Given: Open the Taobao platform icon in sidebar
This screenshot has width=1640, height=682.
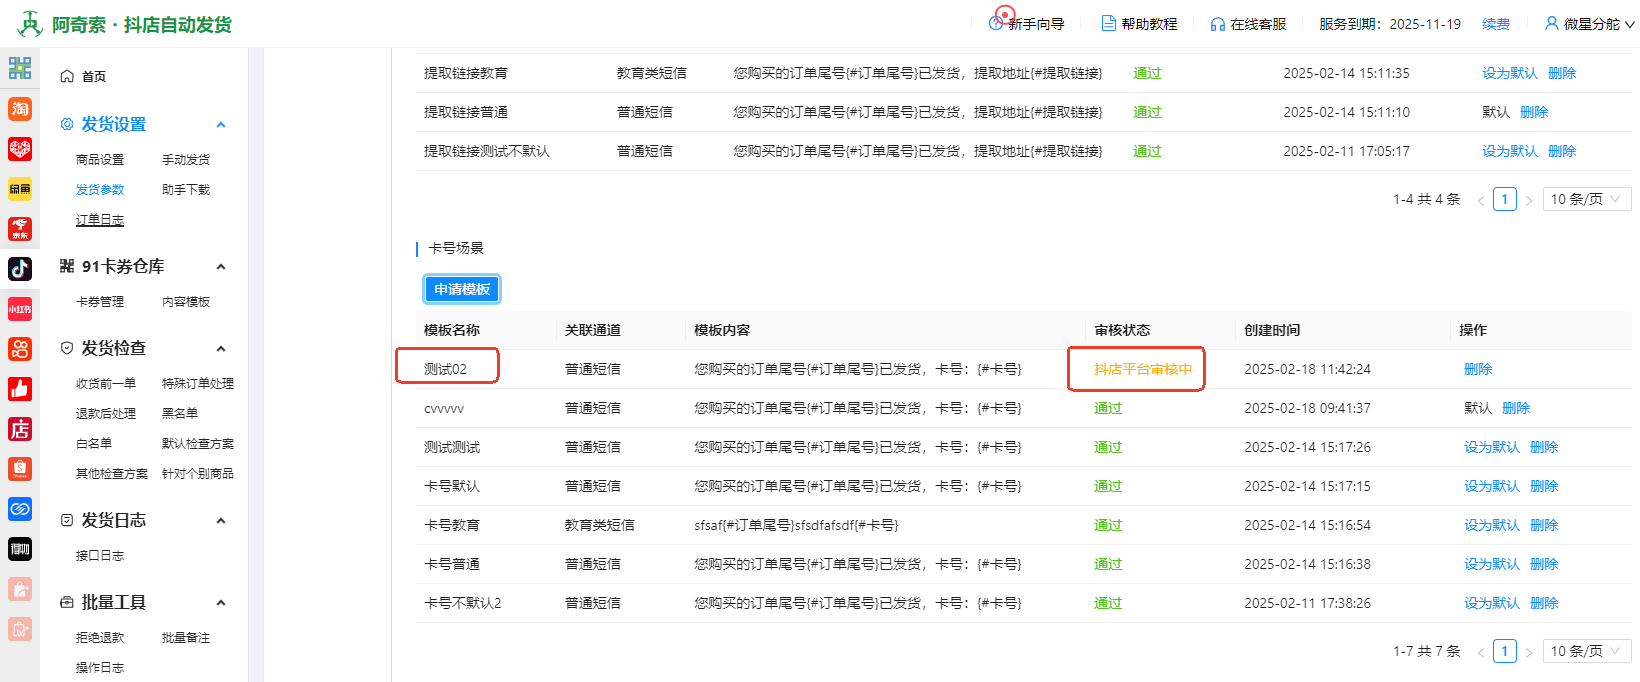Looking at the screenshot, I should click(20, 109).
